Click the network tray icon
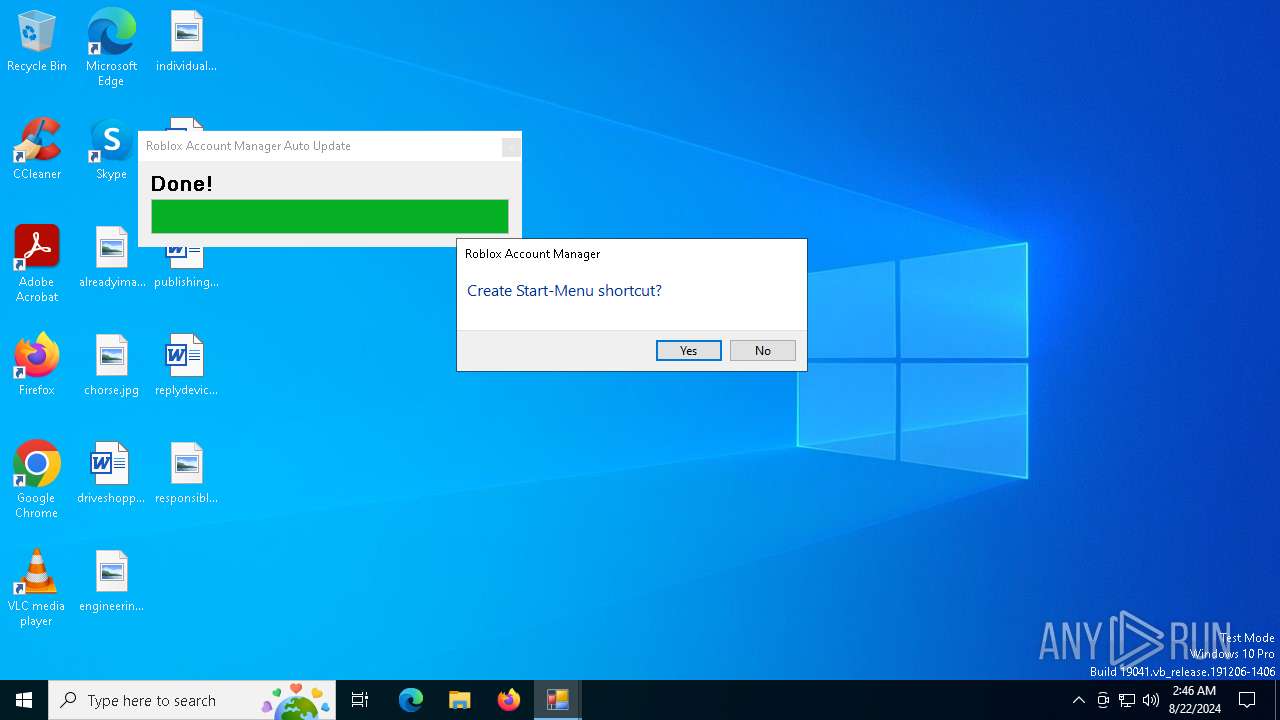The height and width of the screenshot is (720, 1280). click(x=1127, y=700)
